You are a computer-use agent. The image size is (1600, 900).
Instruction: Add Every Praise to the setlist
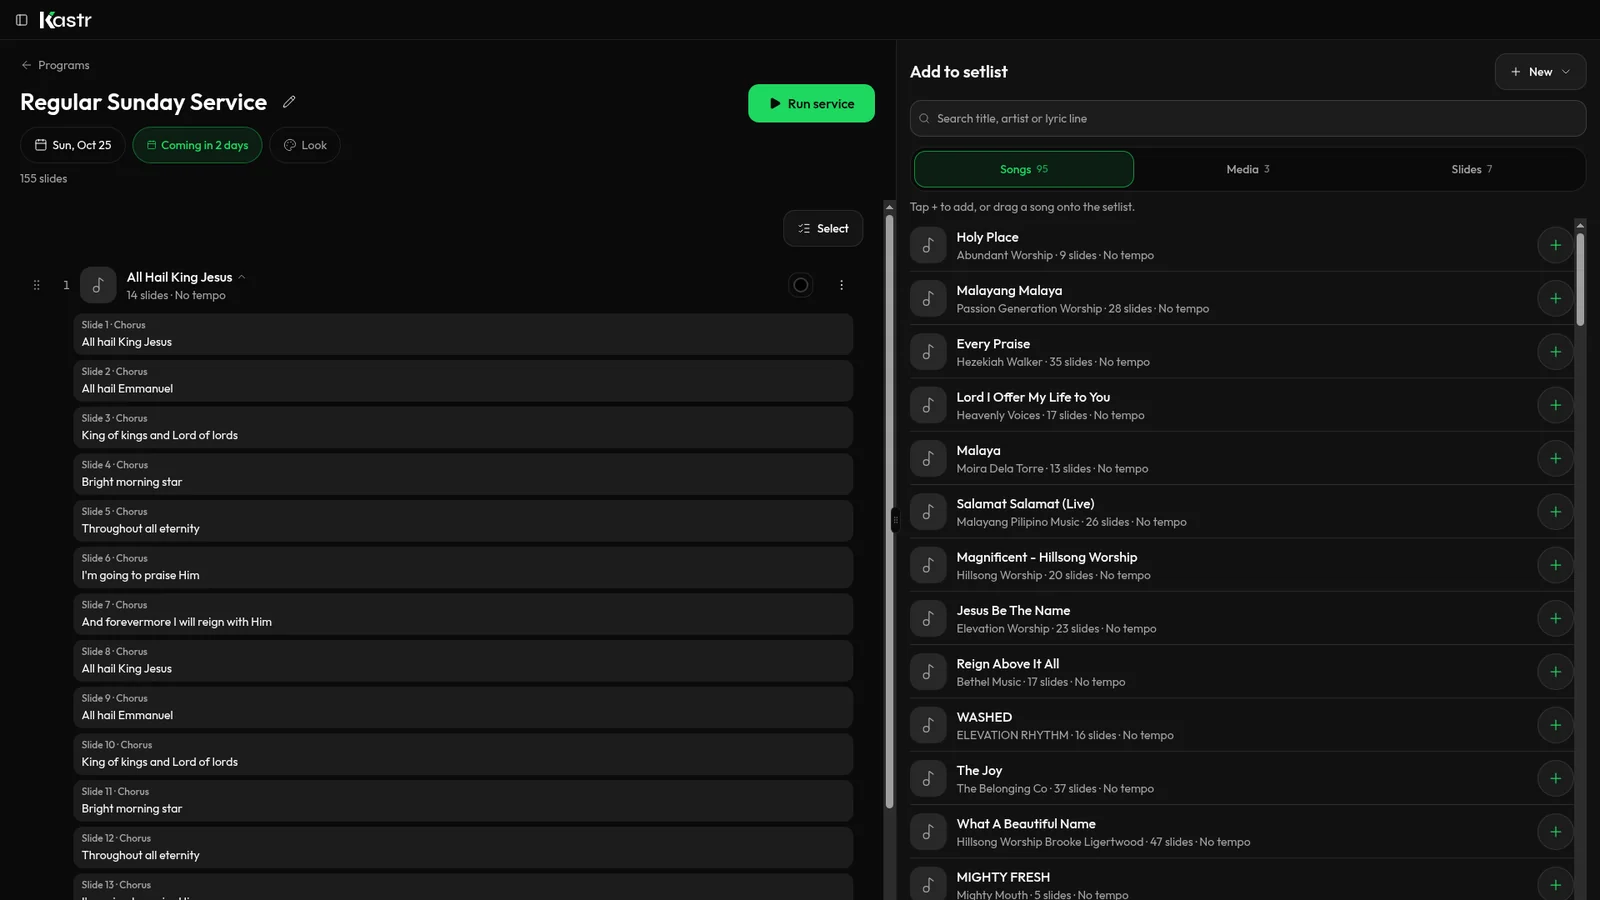click(1555, 352)
